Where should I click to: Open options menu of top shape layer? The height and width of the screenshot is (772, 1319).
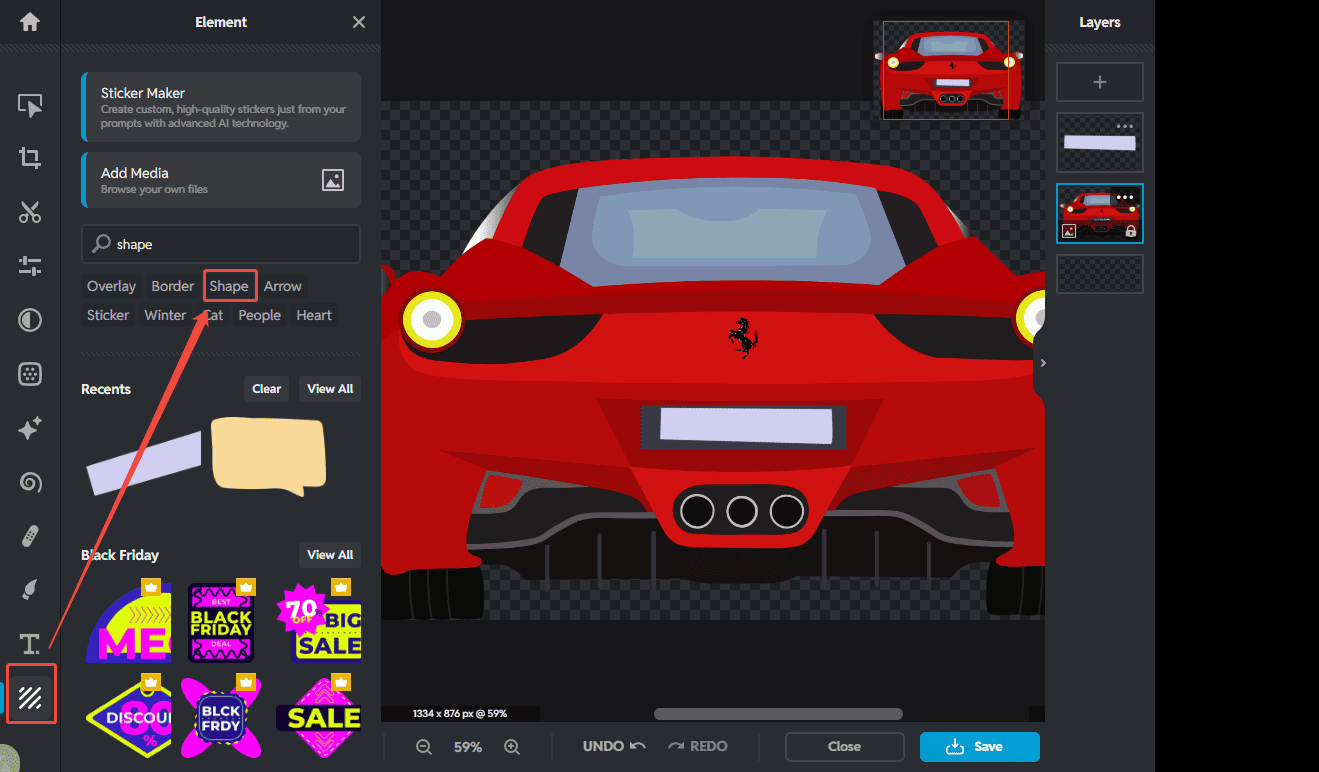coord(1125,126)
